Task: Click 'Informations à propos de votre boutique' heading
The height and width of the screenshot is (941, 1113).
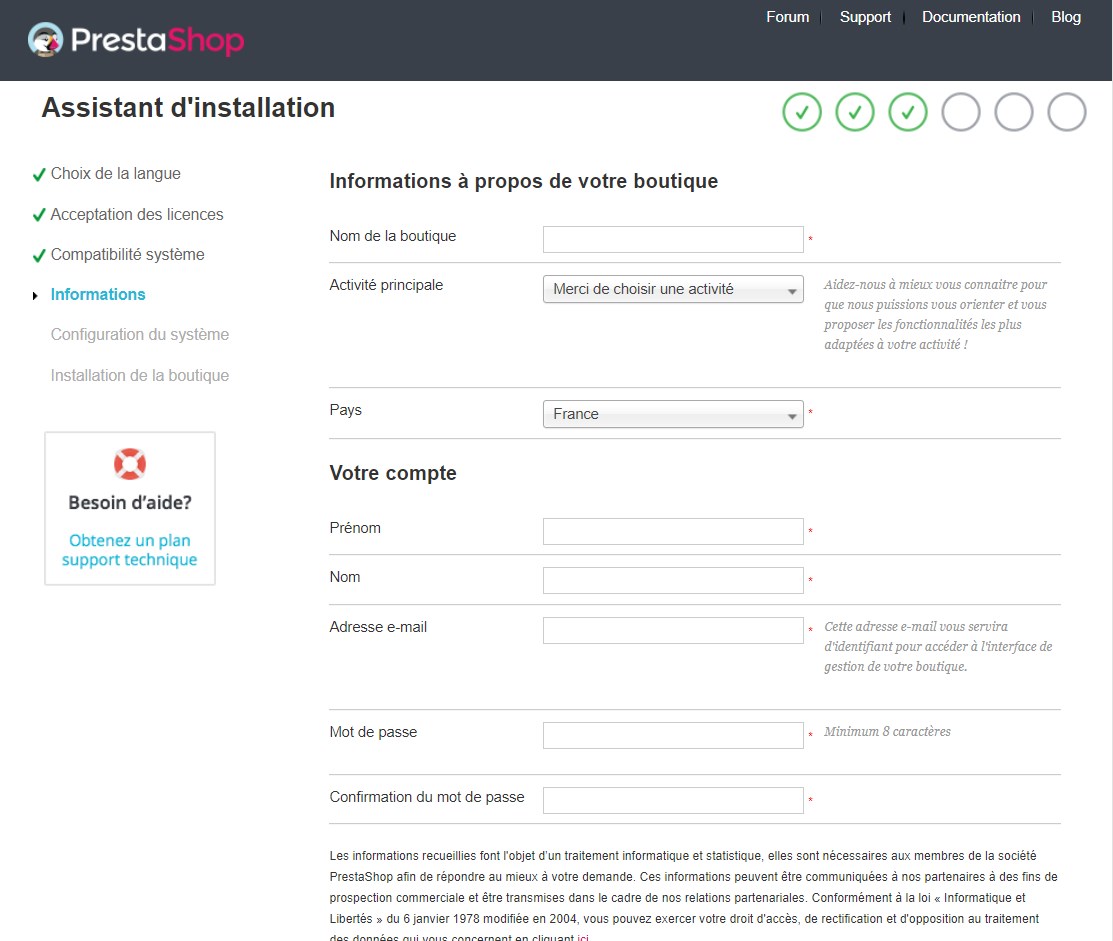Action: [x=524, y=181]
